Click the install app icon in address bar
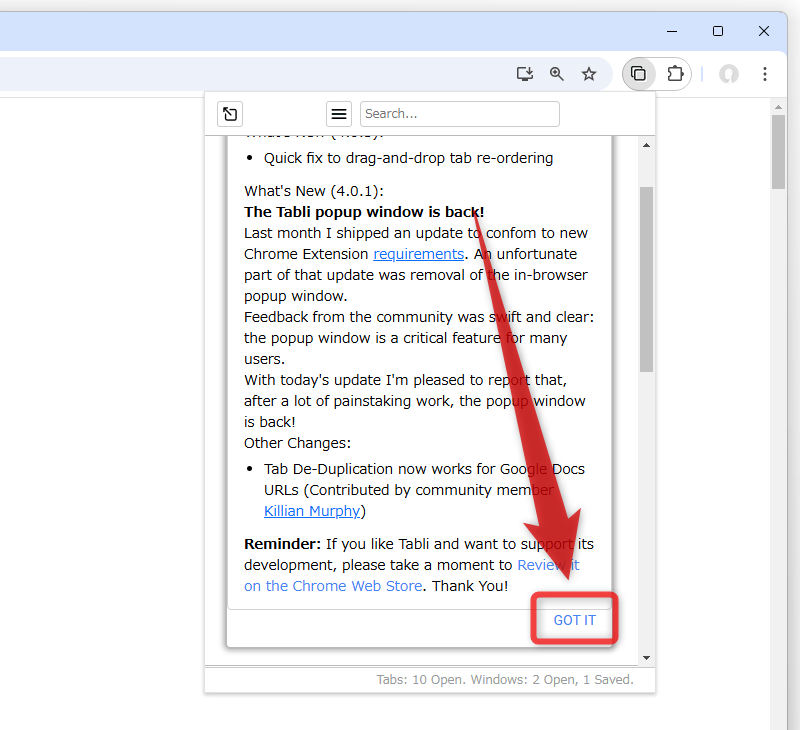 524,74
